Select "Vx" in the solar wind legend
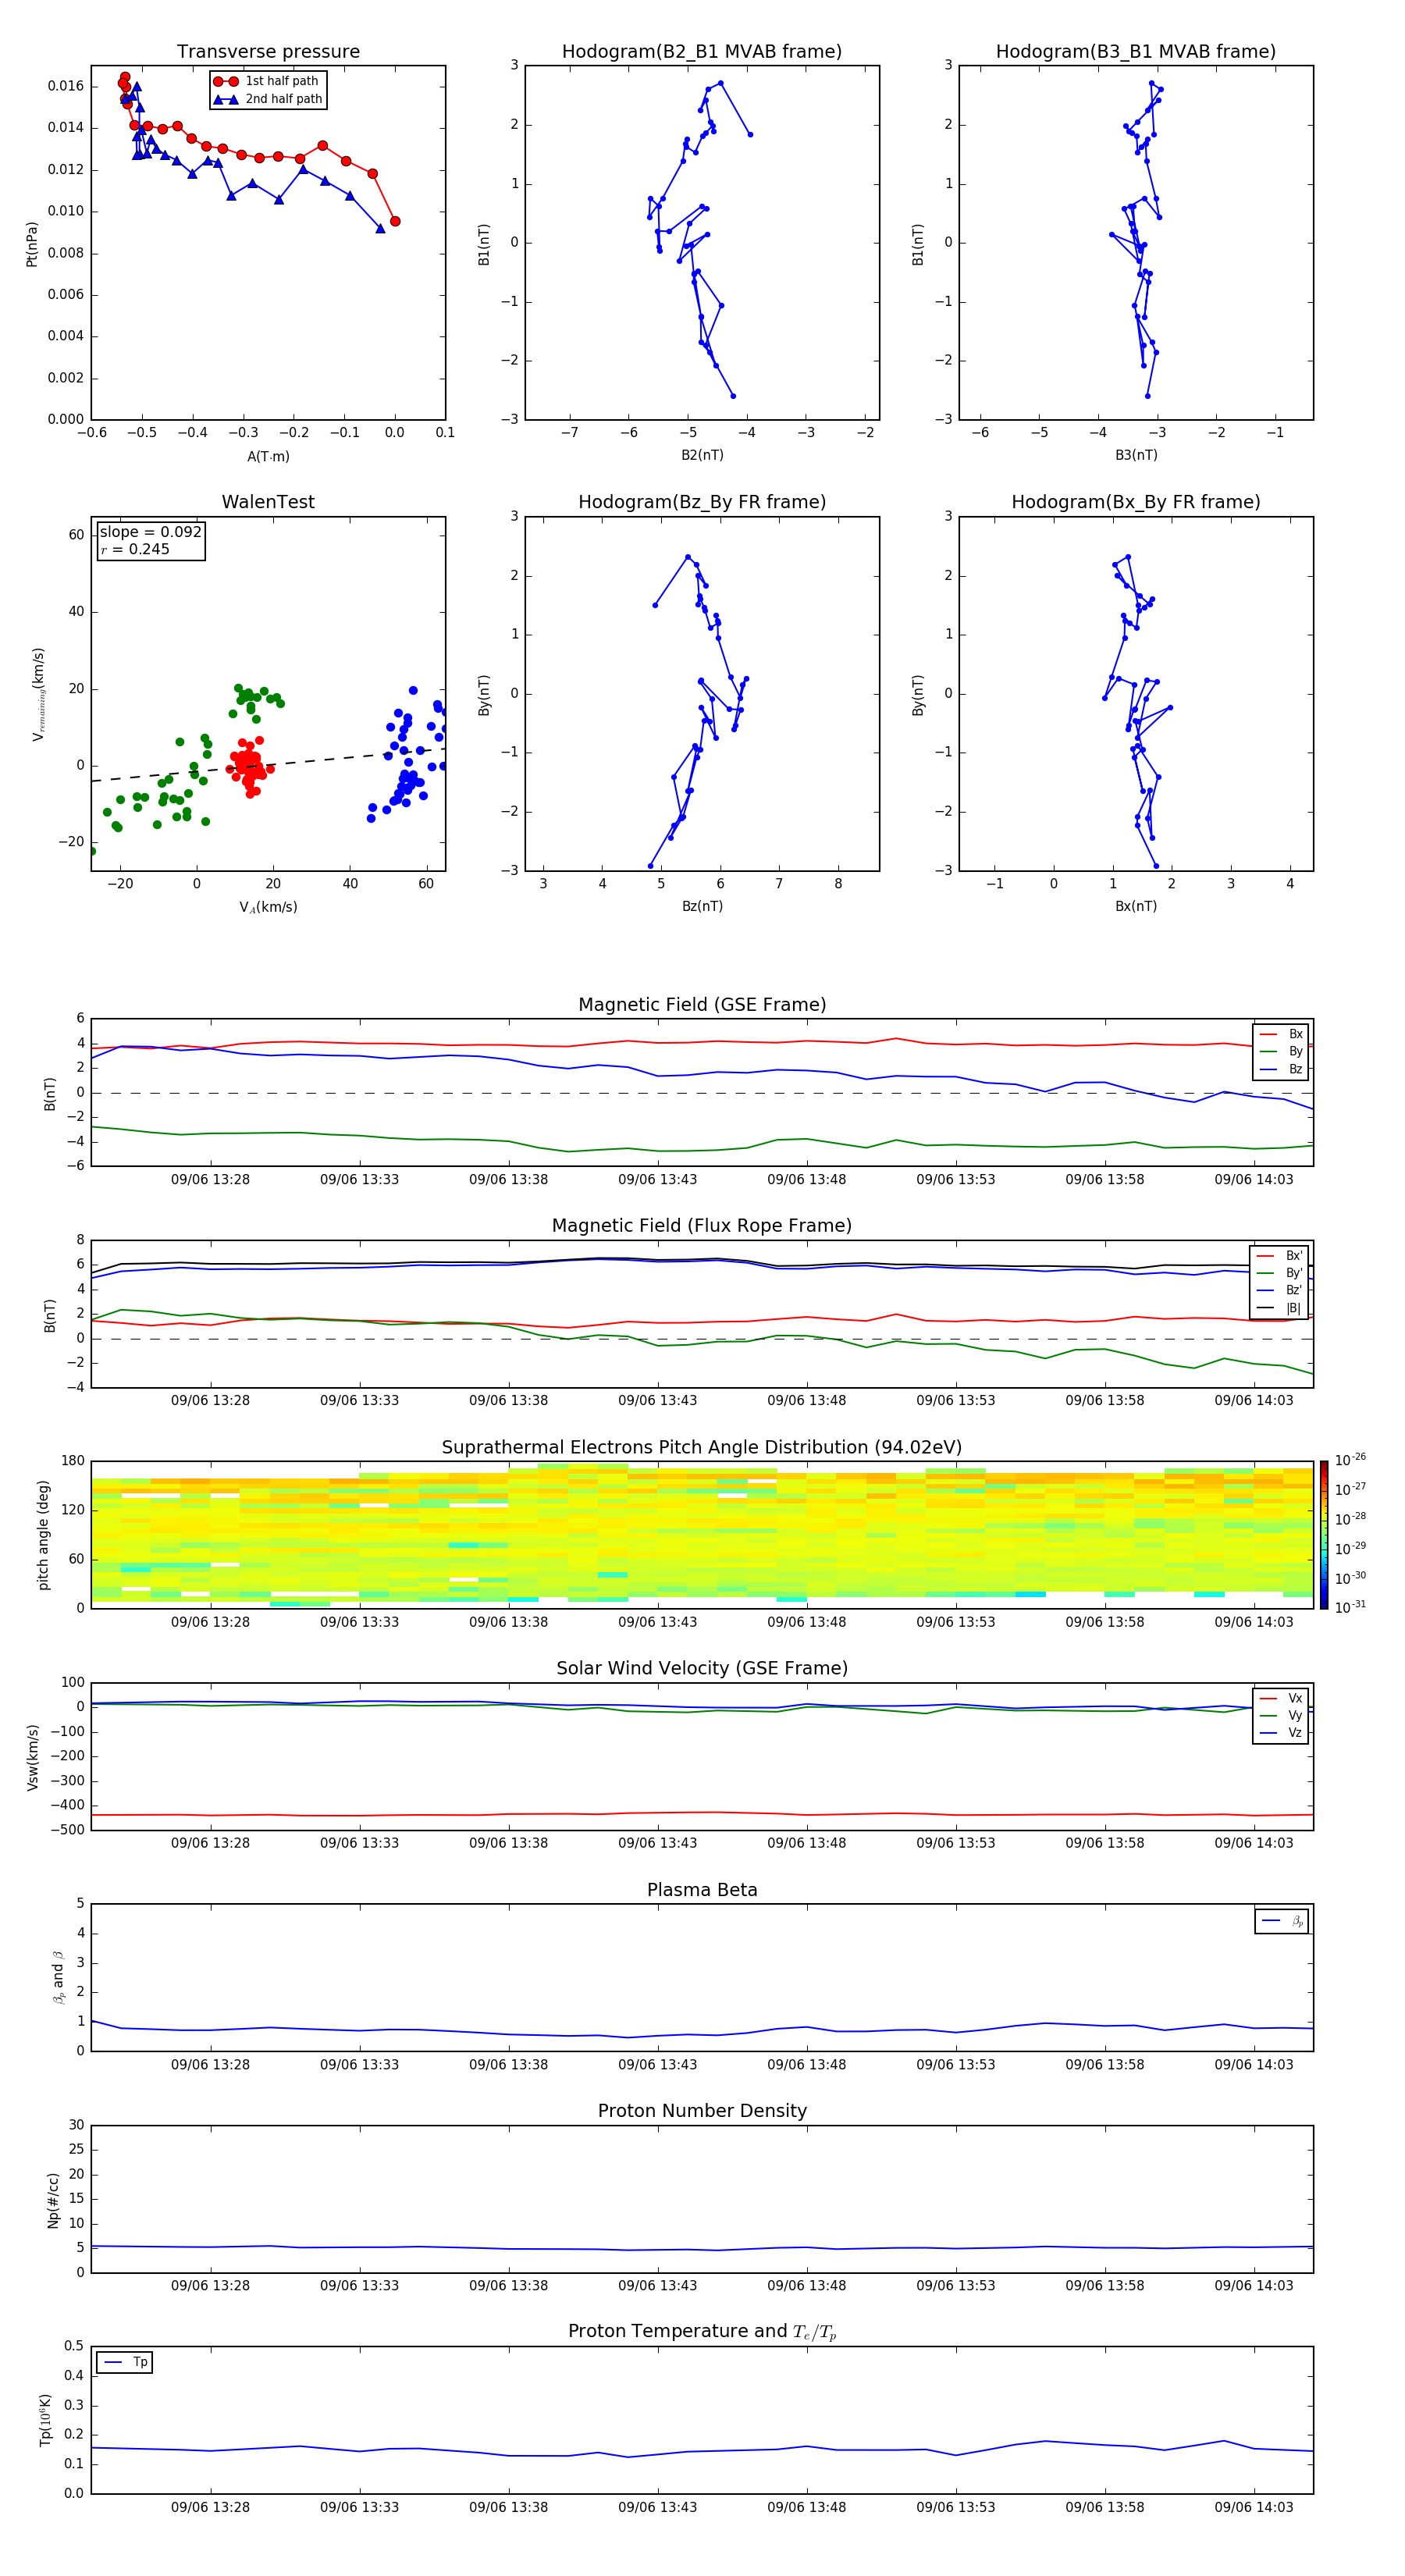The width and height of the screenshot is (1405, 2576). pyautogui.click(x=1281, y=1698)
